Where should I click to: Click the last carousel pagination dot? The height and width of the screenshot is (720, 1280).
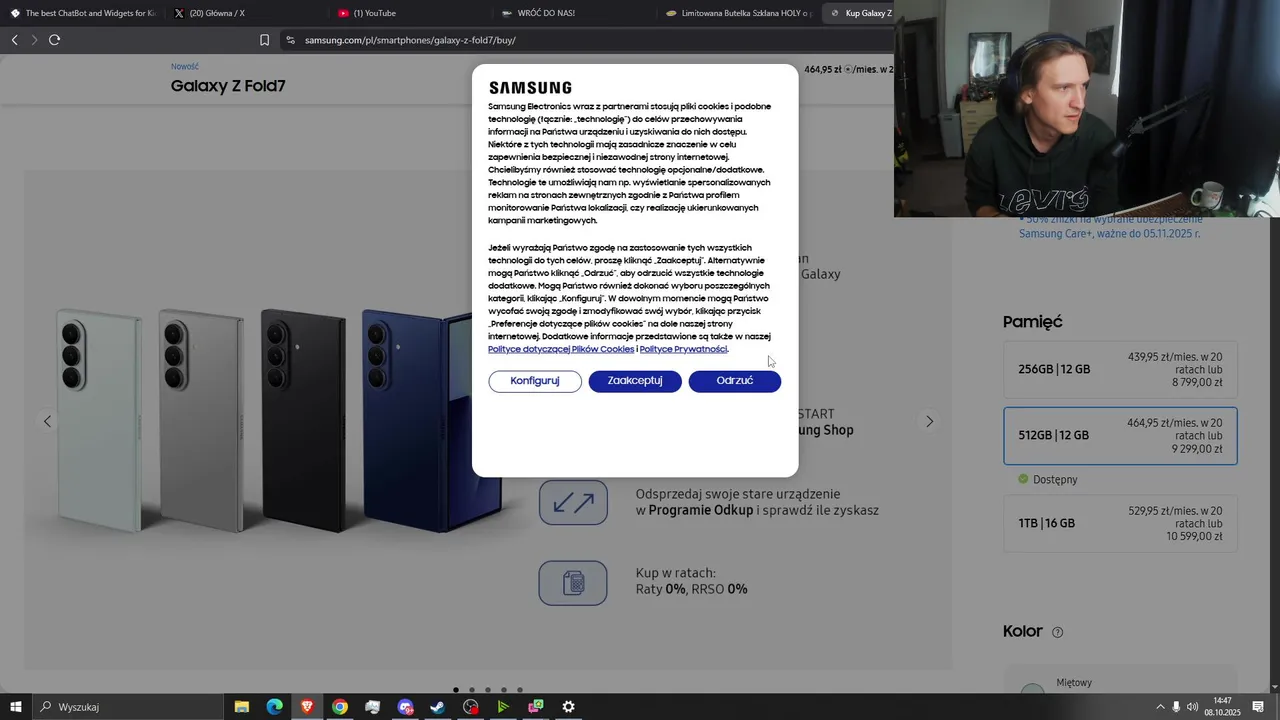coord(520,690)
